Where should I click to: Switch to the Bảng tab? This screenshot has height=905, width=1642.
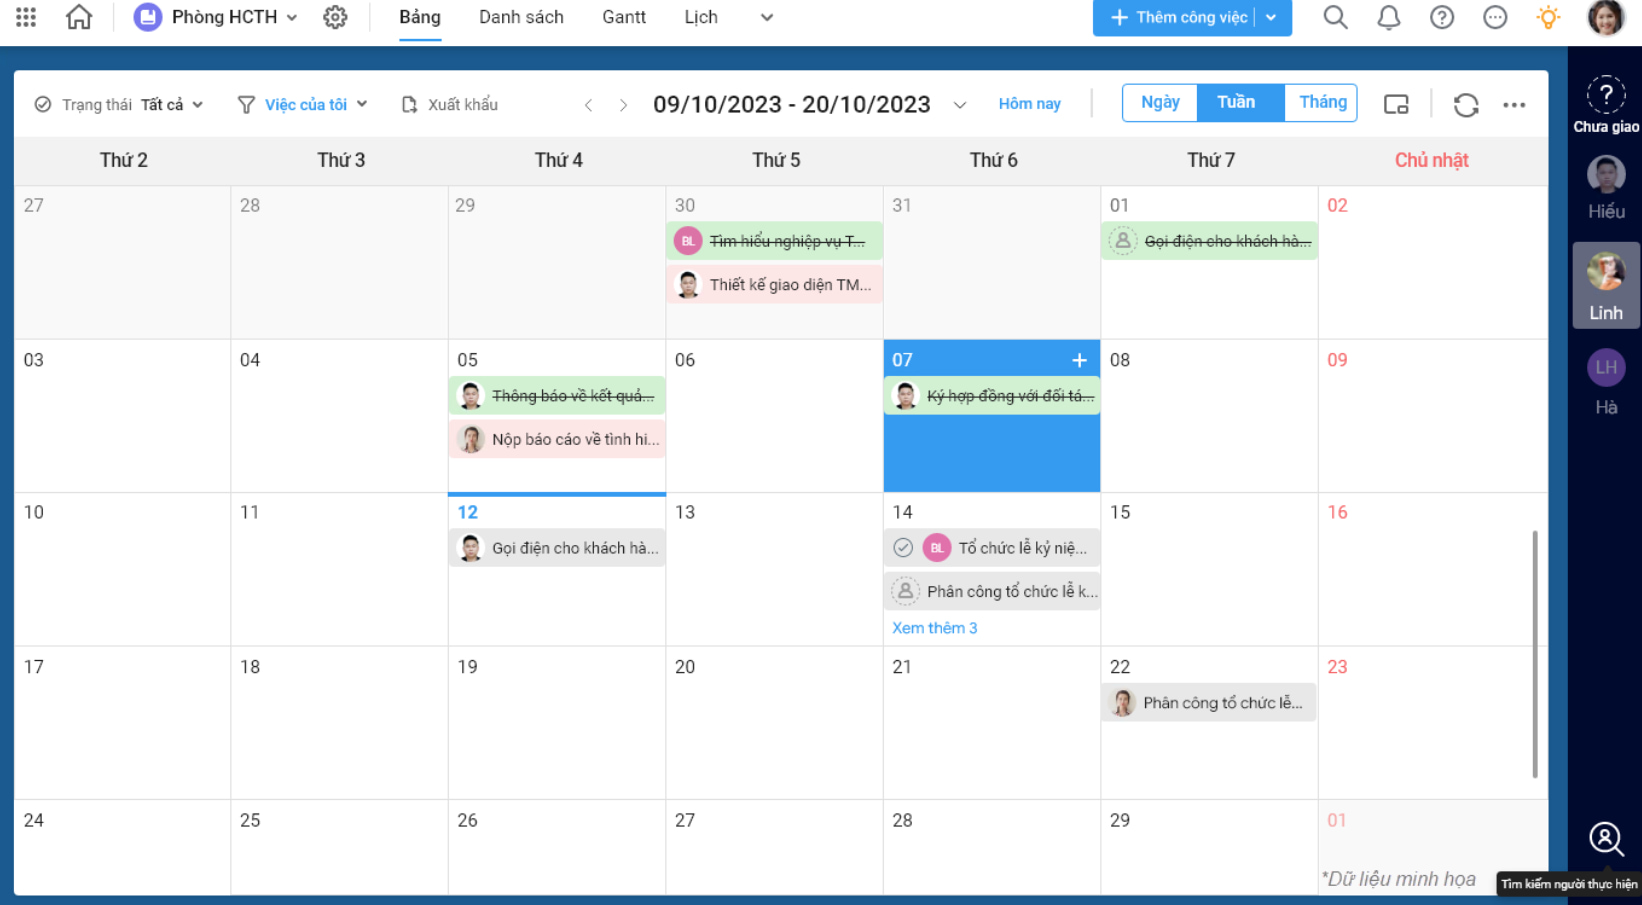coord(420,17)
